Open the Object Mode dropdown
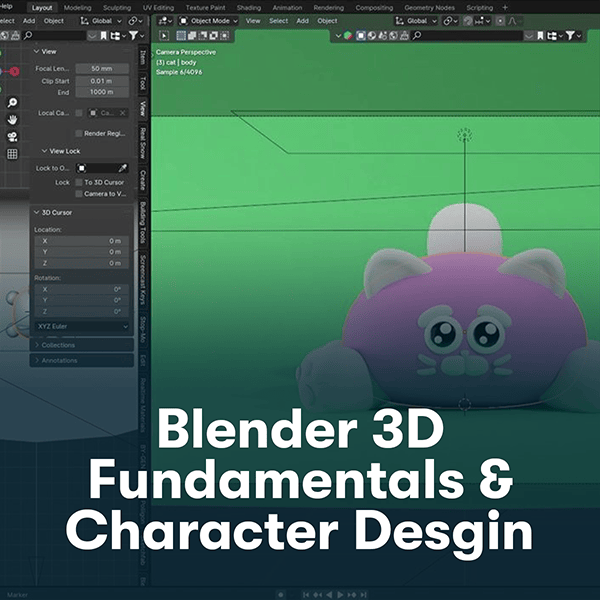Screen dimensions: 600x600 tap(209, 21)
